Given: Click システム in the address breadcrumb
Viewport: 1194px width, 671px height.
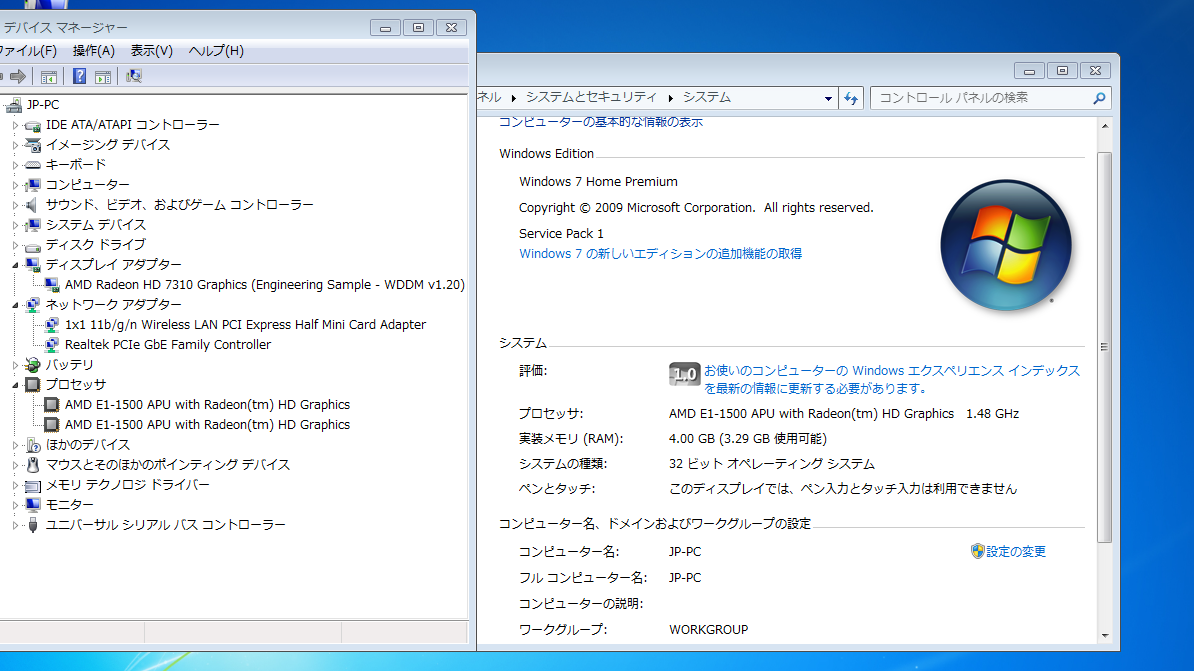Looking at the screenshot, I should pos(707,97).
